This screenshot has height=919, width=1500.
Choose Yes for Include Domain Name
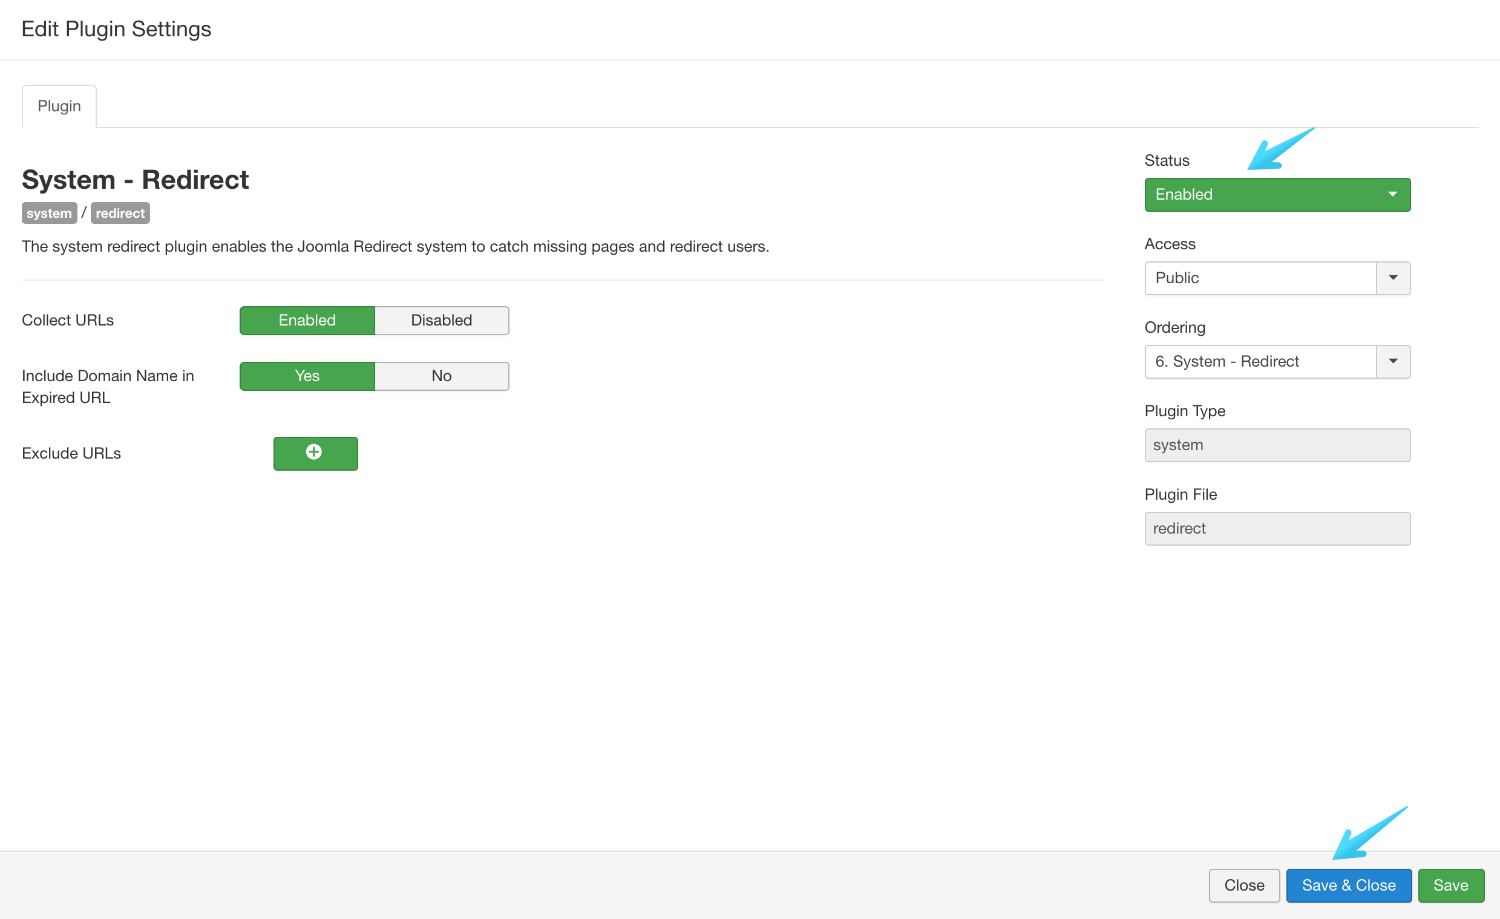[307, 376]
